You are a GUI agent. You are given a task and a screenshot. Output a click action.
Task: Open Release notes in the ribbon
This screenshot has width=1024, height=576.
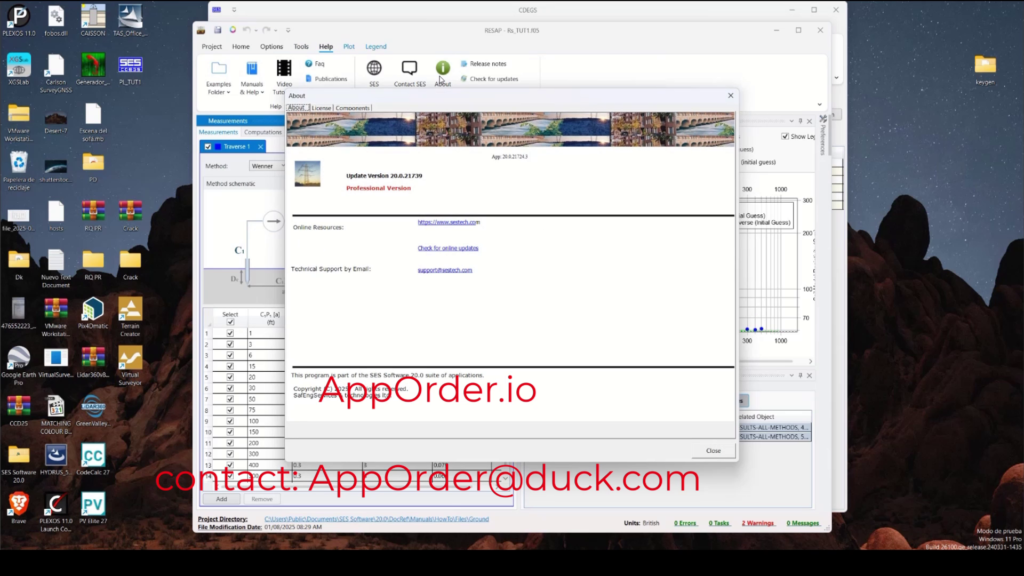483,64
